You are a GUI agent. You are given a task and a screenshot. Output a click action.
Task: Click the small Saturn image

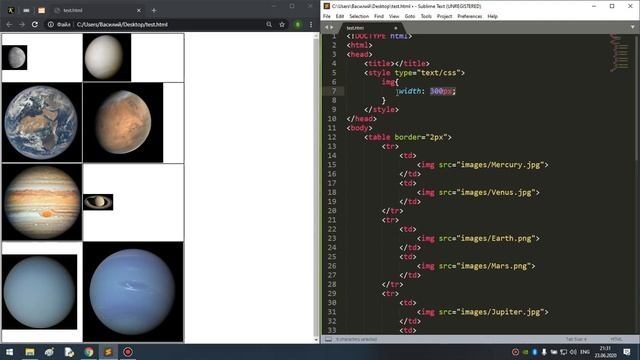(x=98, y=202)
